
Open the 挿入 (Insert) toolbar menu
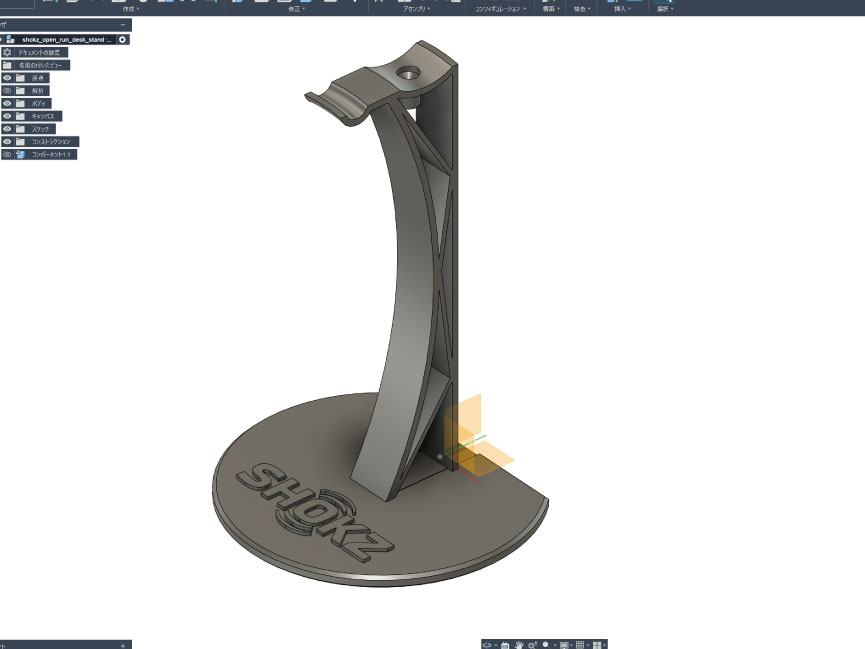(x=620, y=9)
